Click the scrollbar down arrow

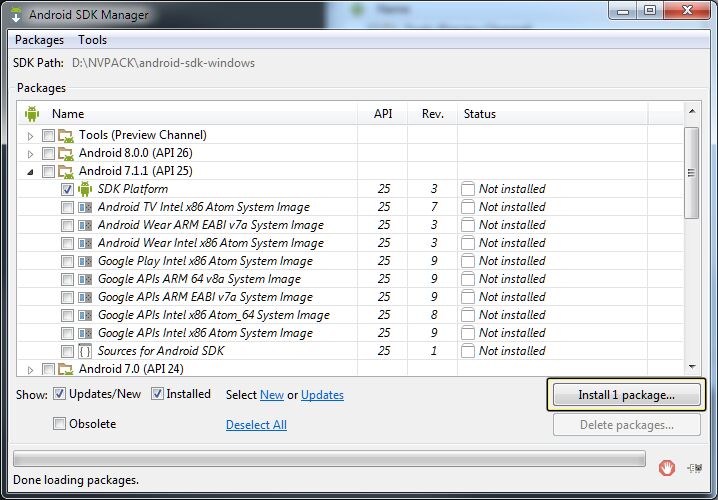(692, 367)
